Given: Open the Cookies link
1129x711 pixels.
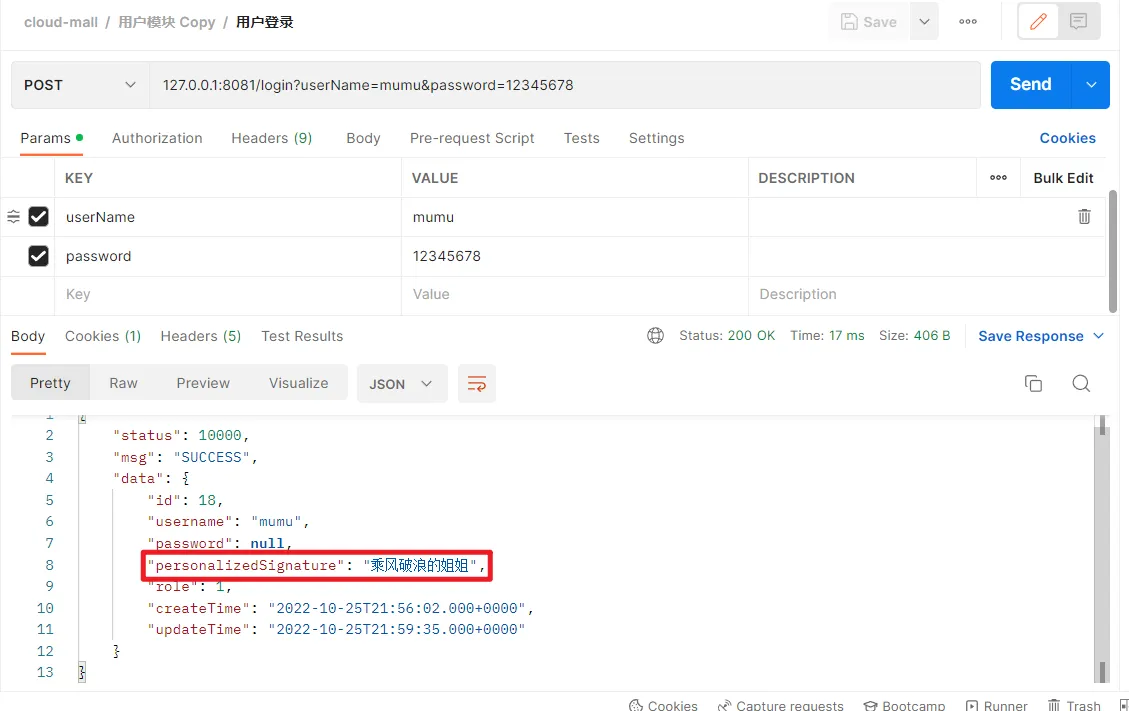Looking at the screenshot, I should [1067, 138].
